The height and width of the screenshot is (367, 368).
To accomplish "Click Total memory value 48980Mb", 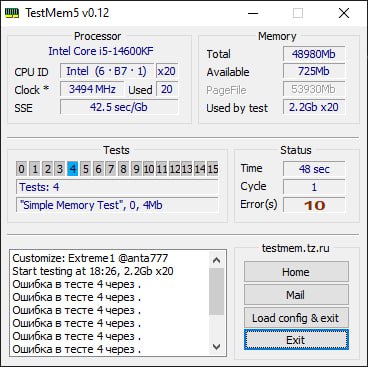I will (314, 54).
